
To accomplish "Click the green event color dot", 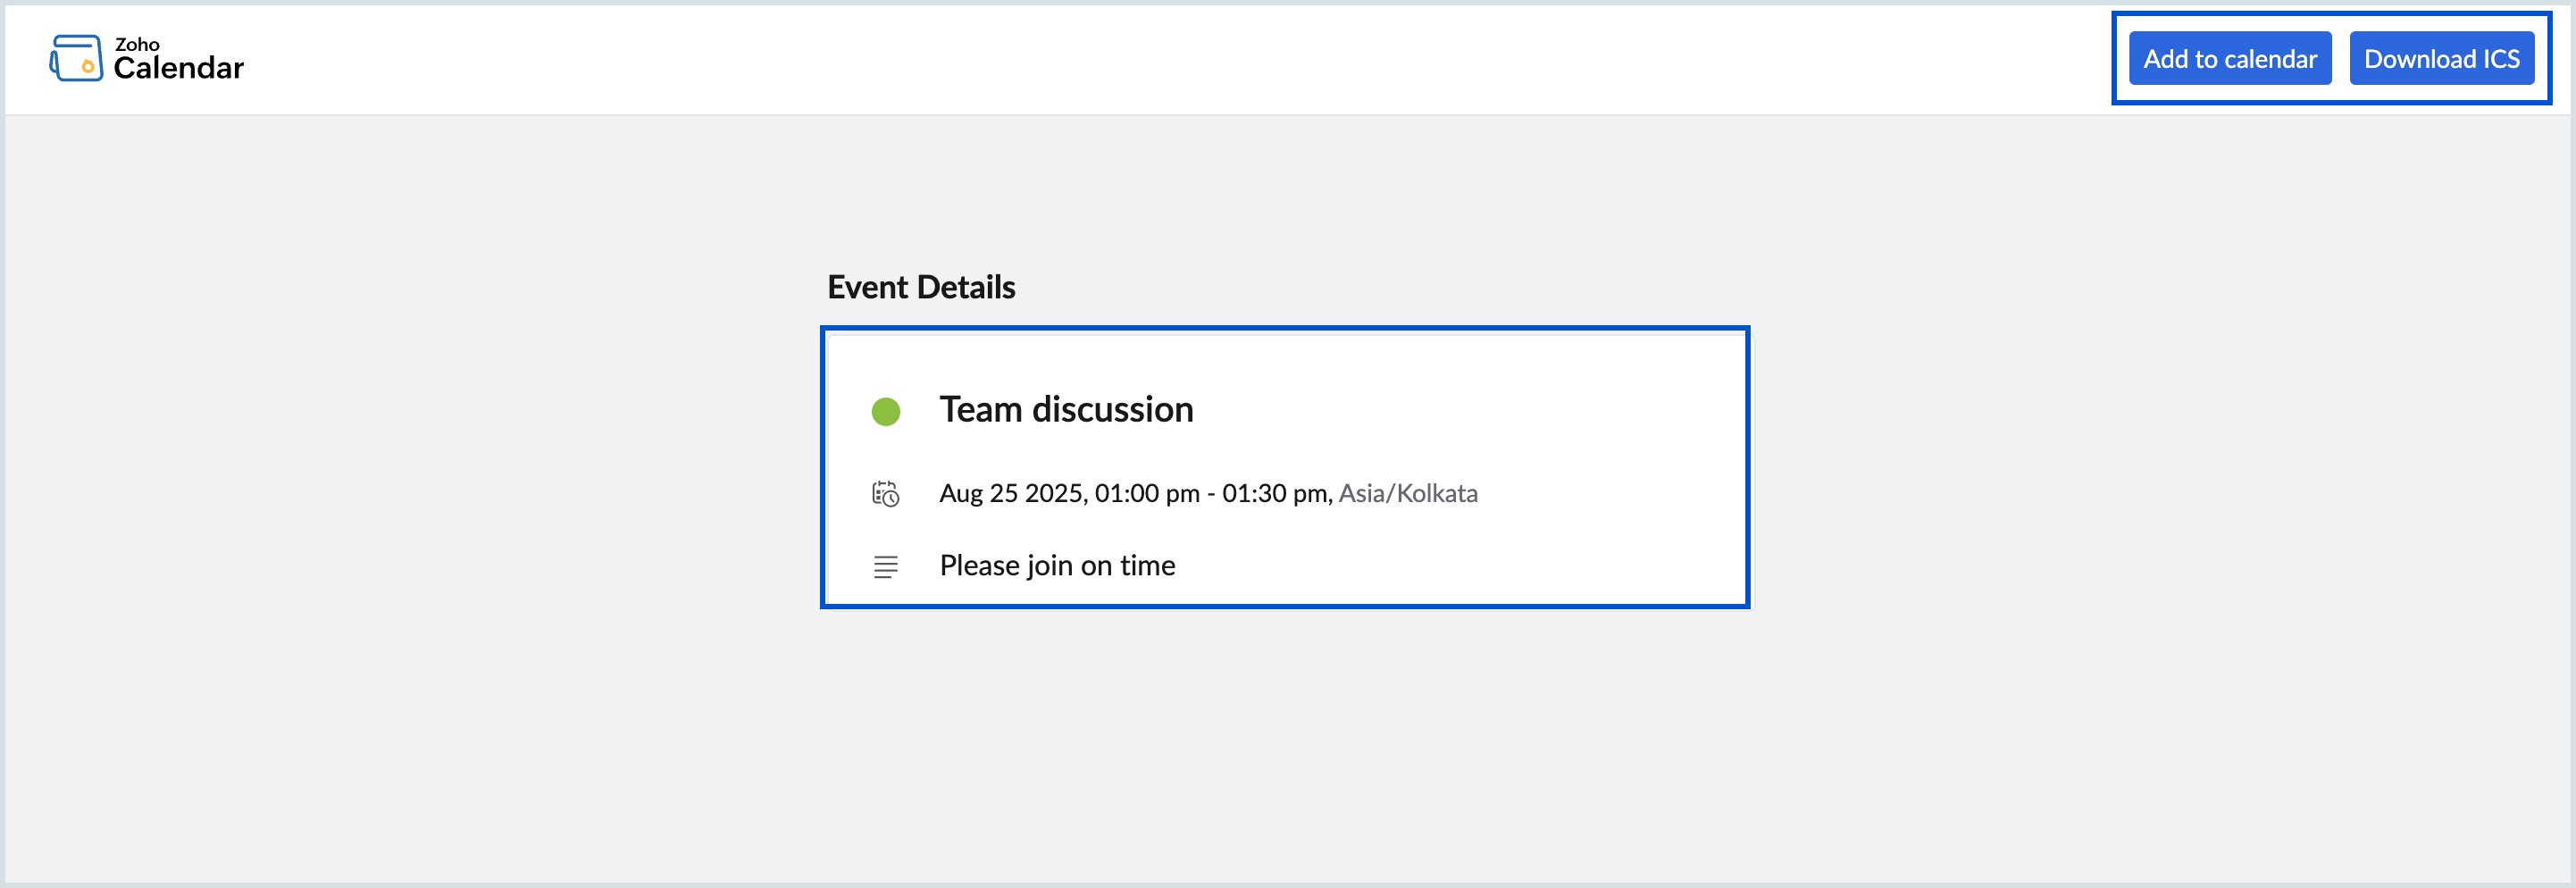I will [x=885, y=411].
